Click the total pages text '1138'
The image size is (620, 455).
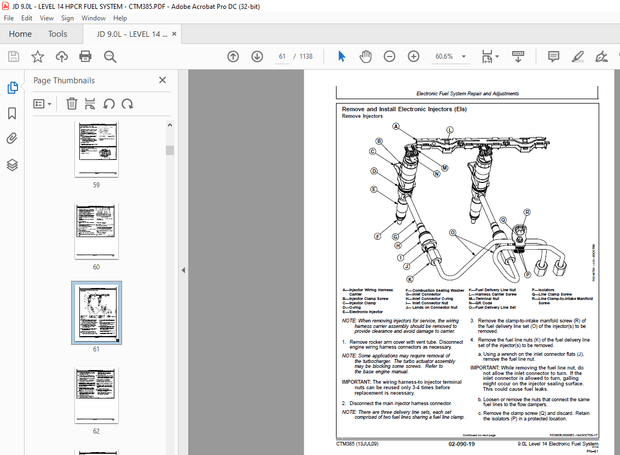point(306,57)
